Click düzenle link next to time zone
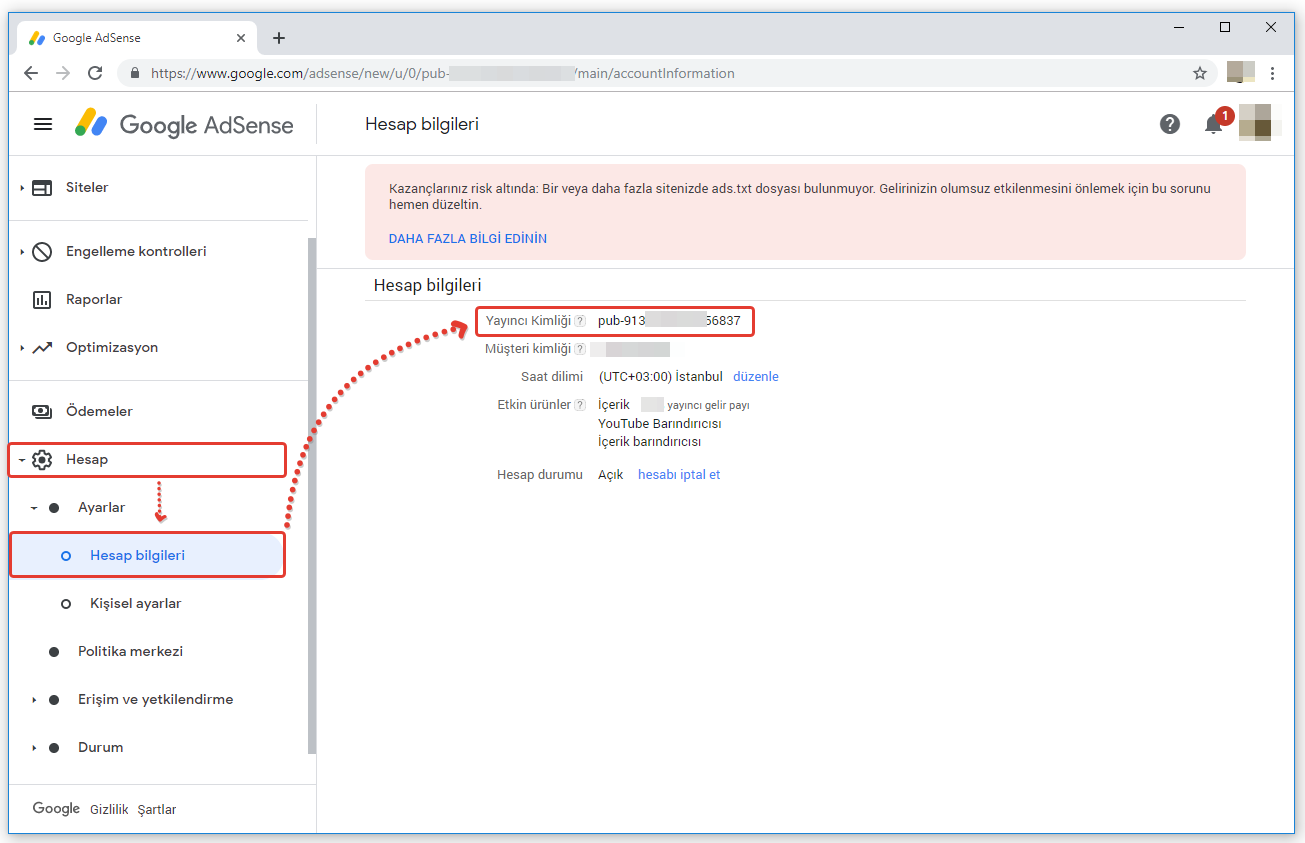The height and width of the screenshot is (843, 1305). (755, 377)
